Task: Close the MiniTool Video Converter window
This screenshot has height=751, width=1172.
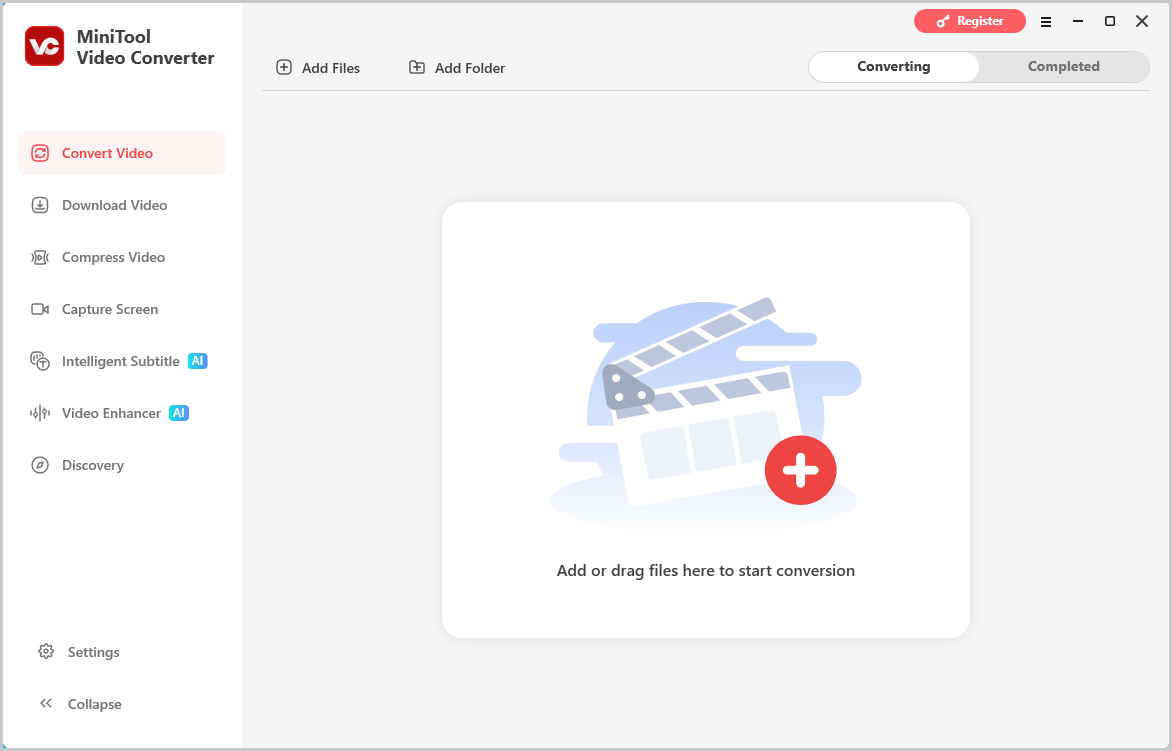Action: coord(1142,21)
